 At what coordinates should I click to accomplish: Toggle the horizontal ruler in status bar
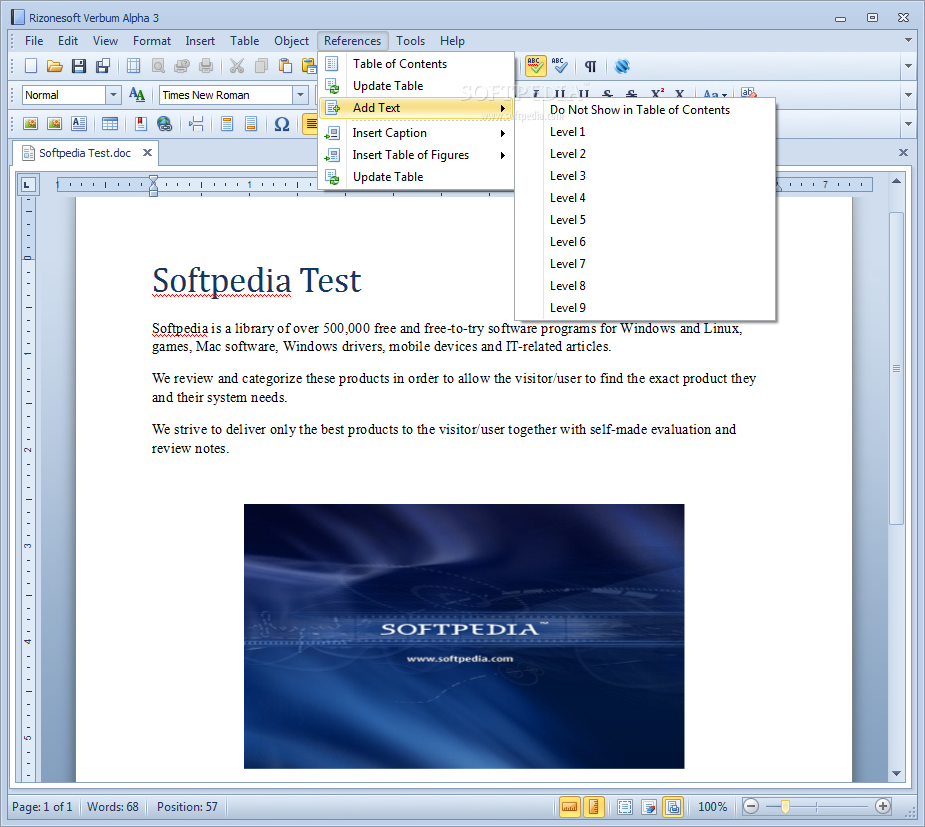tap(570, 807)
